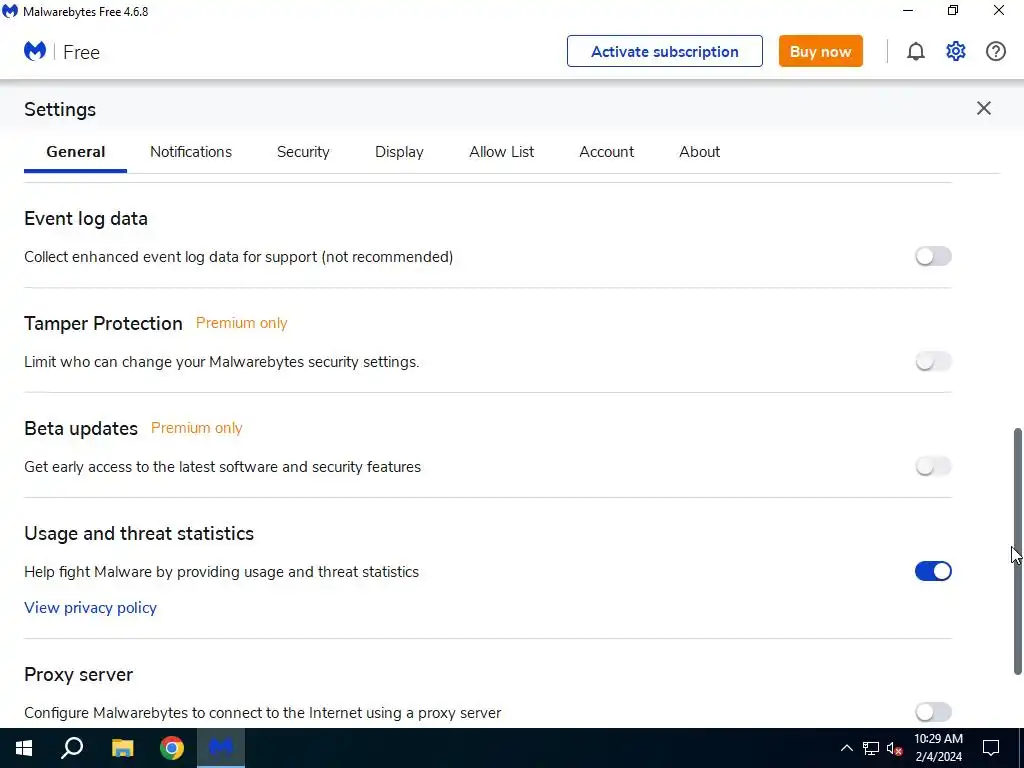1024x768 pixels.
Task: Toggle enhanced event log data collection
Action: tap(933, 257)
